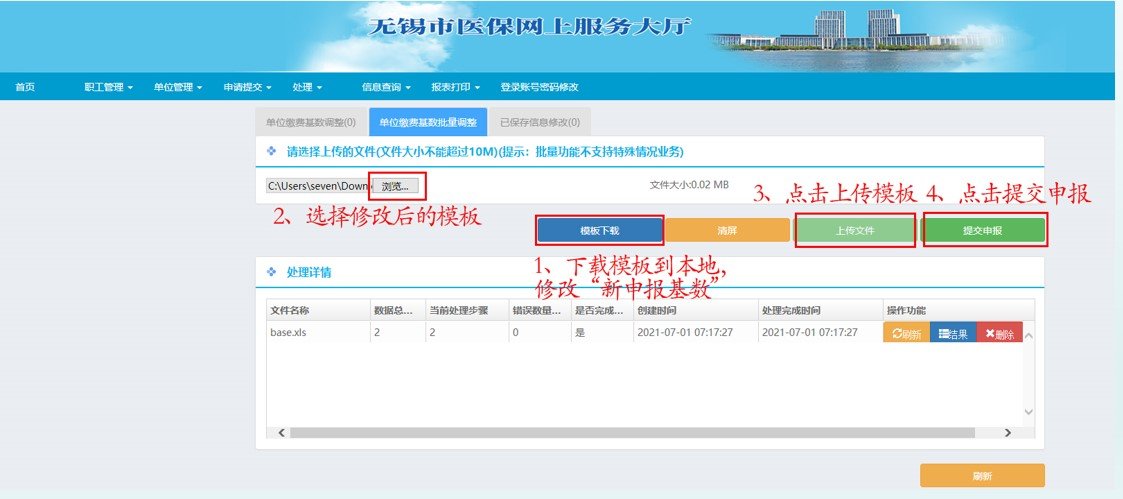Expand the 信息查询 dropdown menu
This screenshot has width=1123, height=499.
click(x=385, y=88)
